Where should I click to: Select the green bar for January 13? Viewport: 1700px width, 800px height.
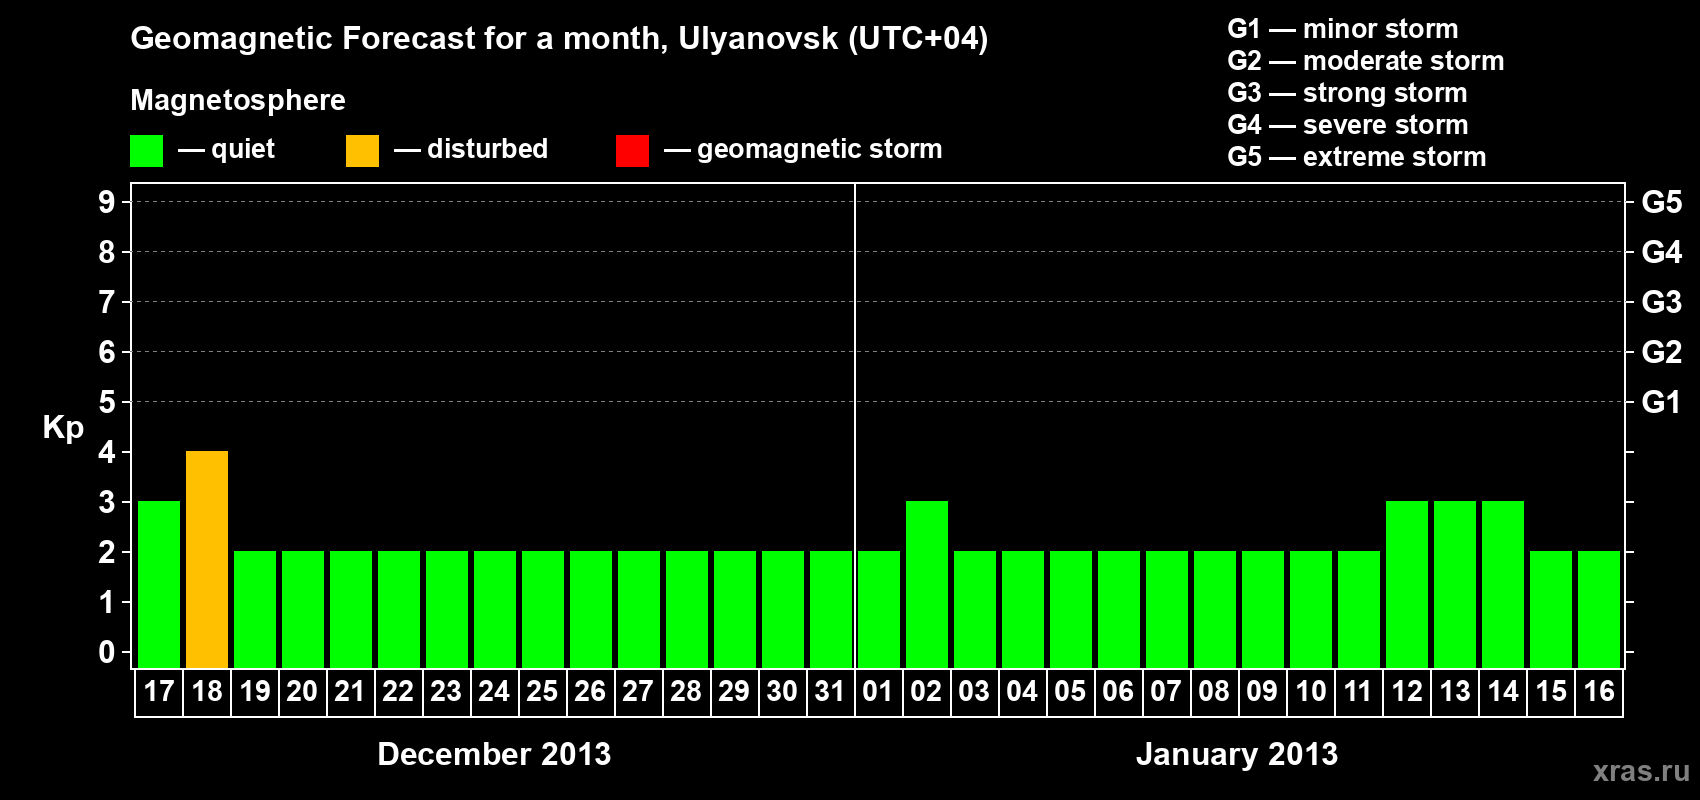pyautogui.click(x=1455, y=584)
